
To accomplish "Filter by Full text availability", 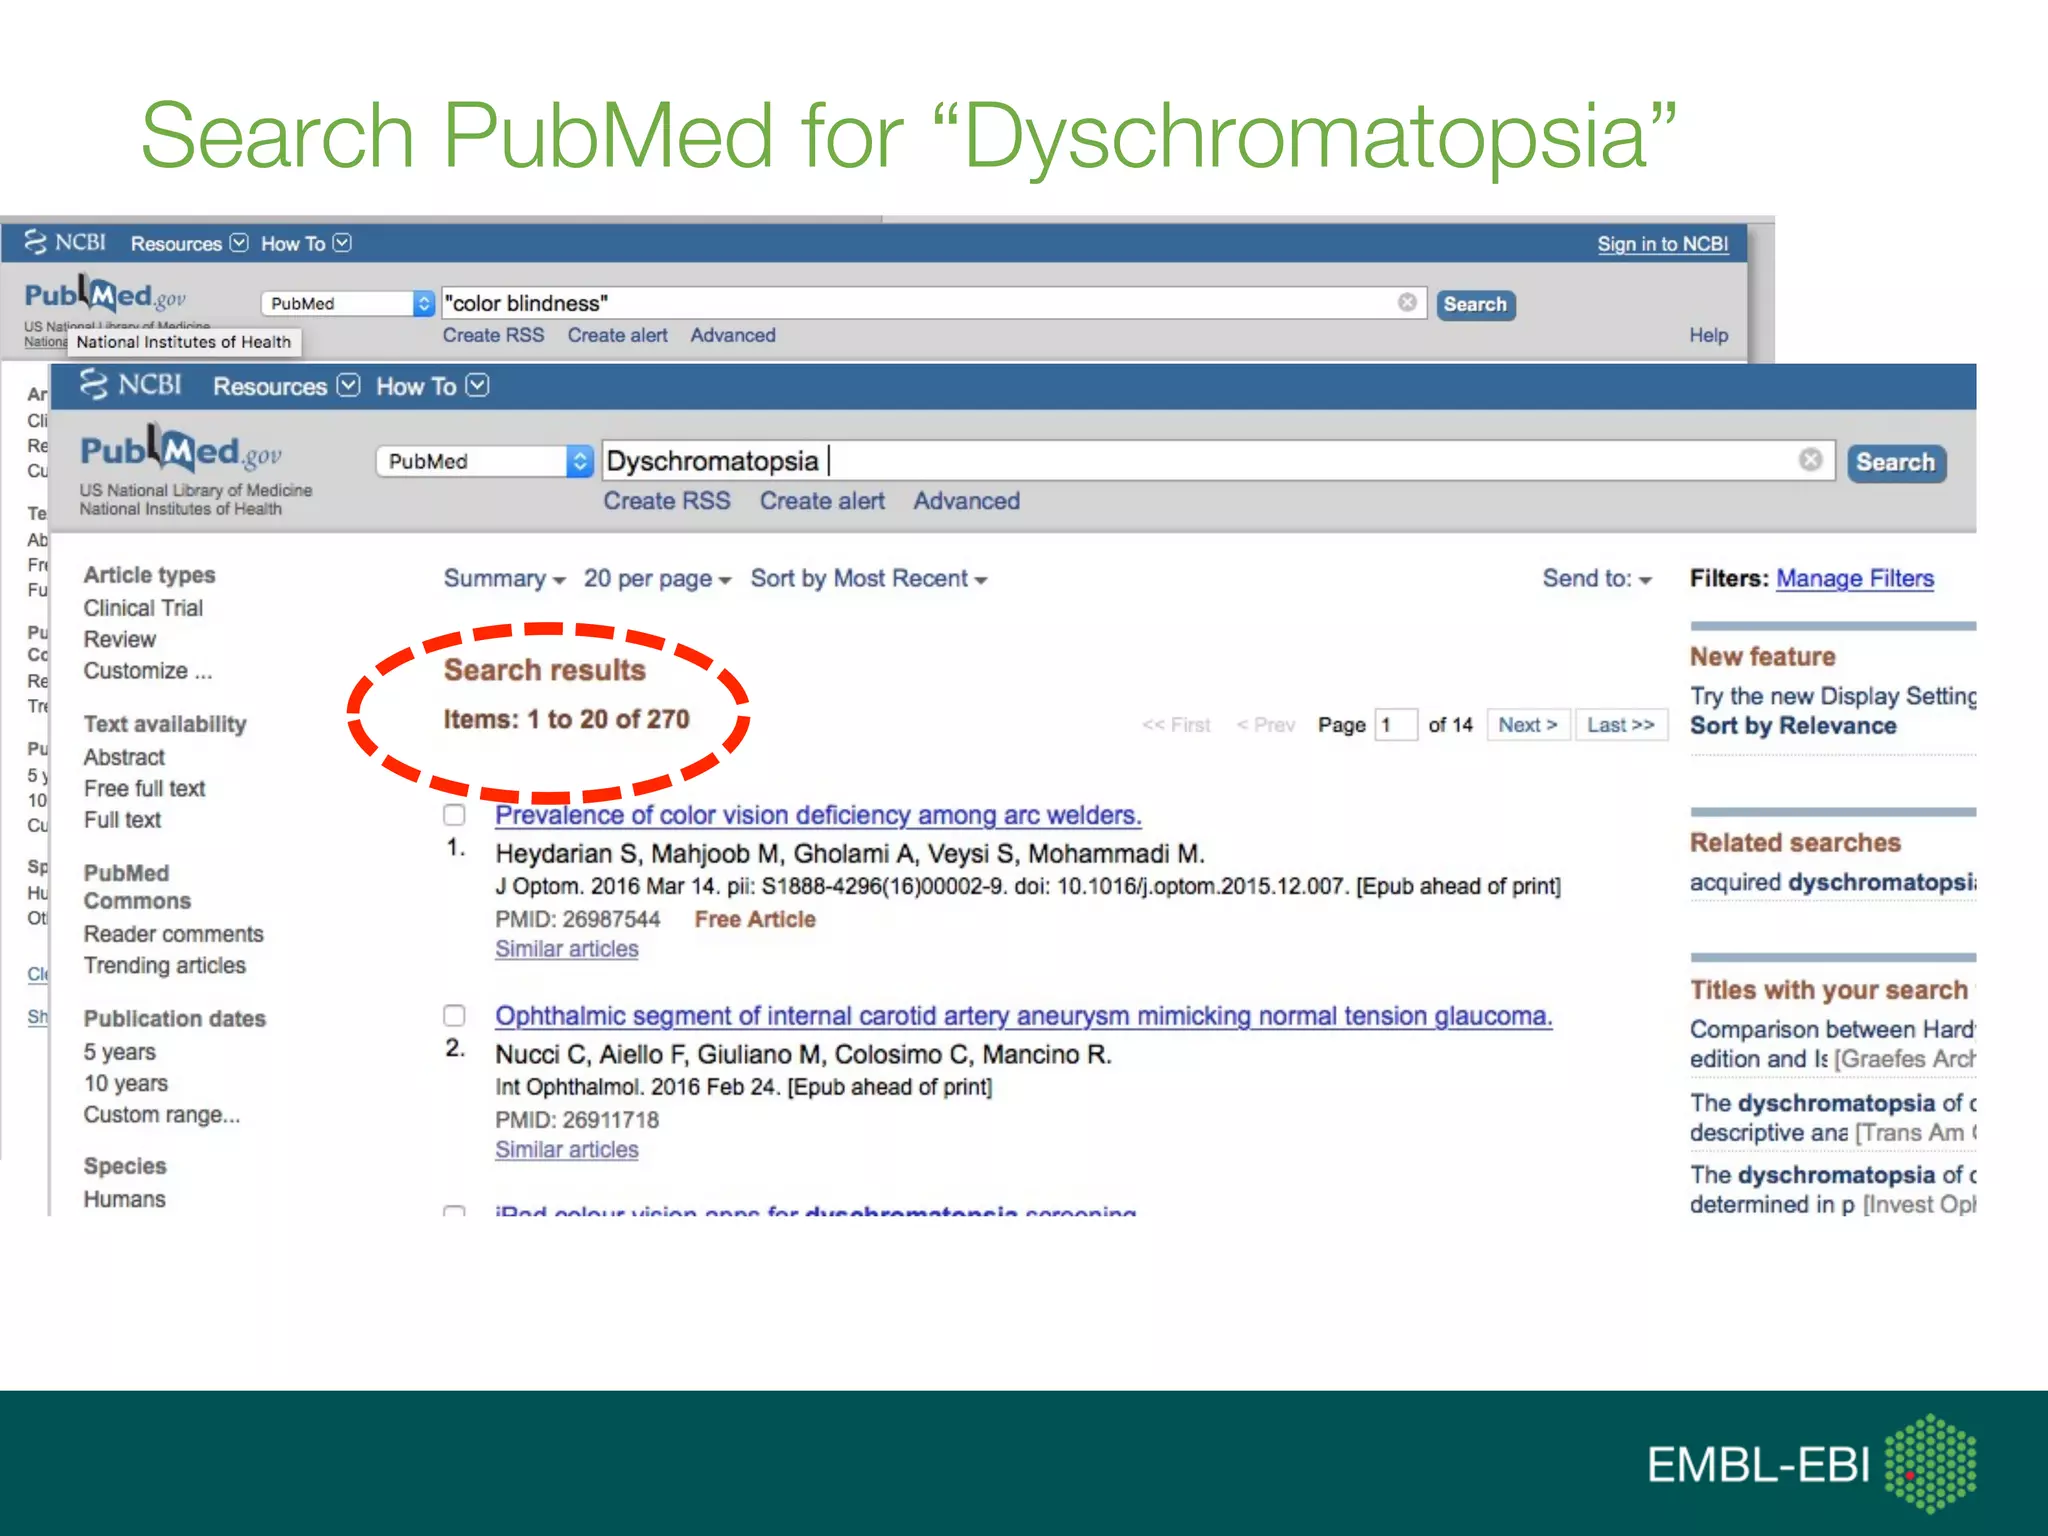I will tap(122, 820).
